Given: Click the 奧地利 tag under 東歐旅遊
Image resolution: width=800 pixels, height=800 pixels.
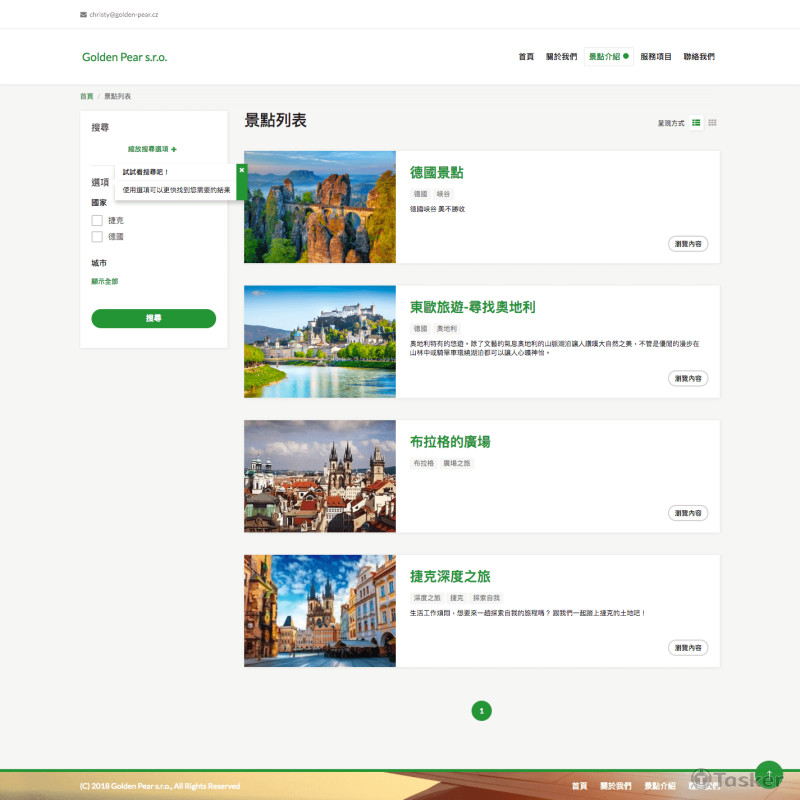Looking at the screenshot, I should point(446,328).
